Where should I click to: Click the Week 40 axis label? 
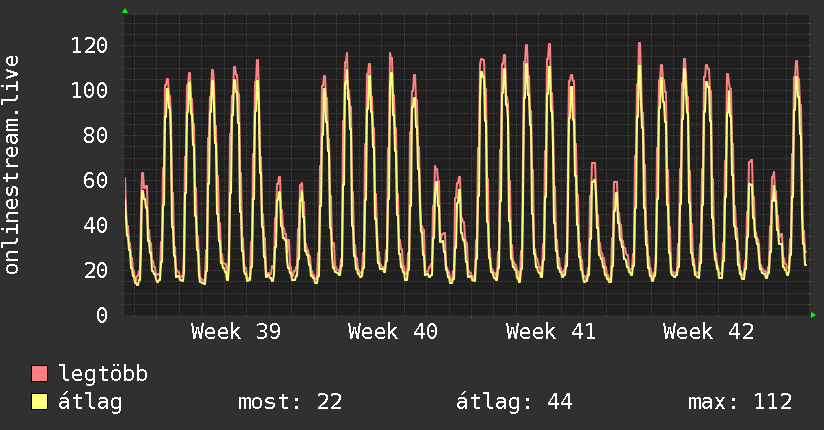393,332
